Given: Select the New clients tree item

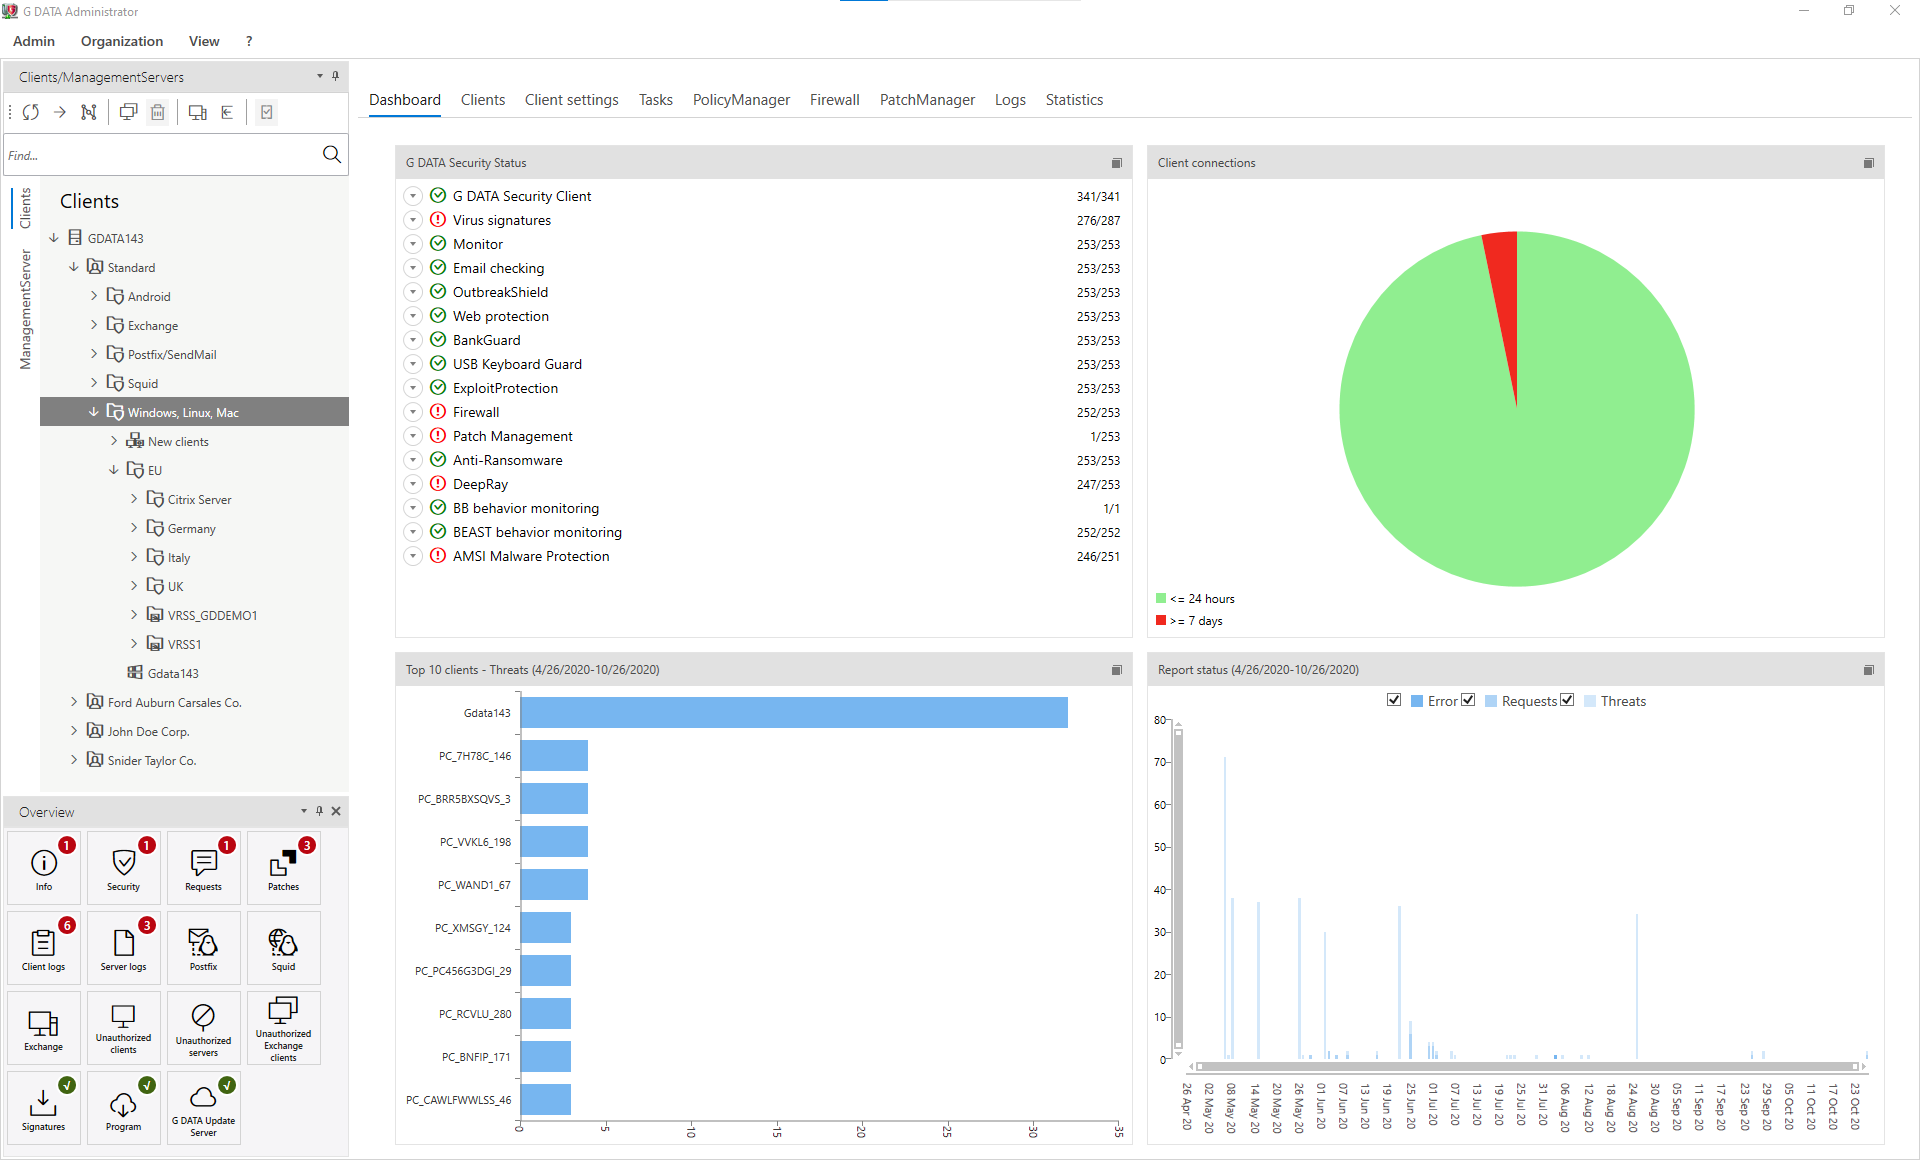Looking at the screenshot, I should tap(178, 441).
